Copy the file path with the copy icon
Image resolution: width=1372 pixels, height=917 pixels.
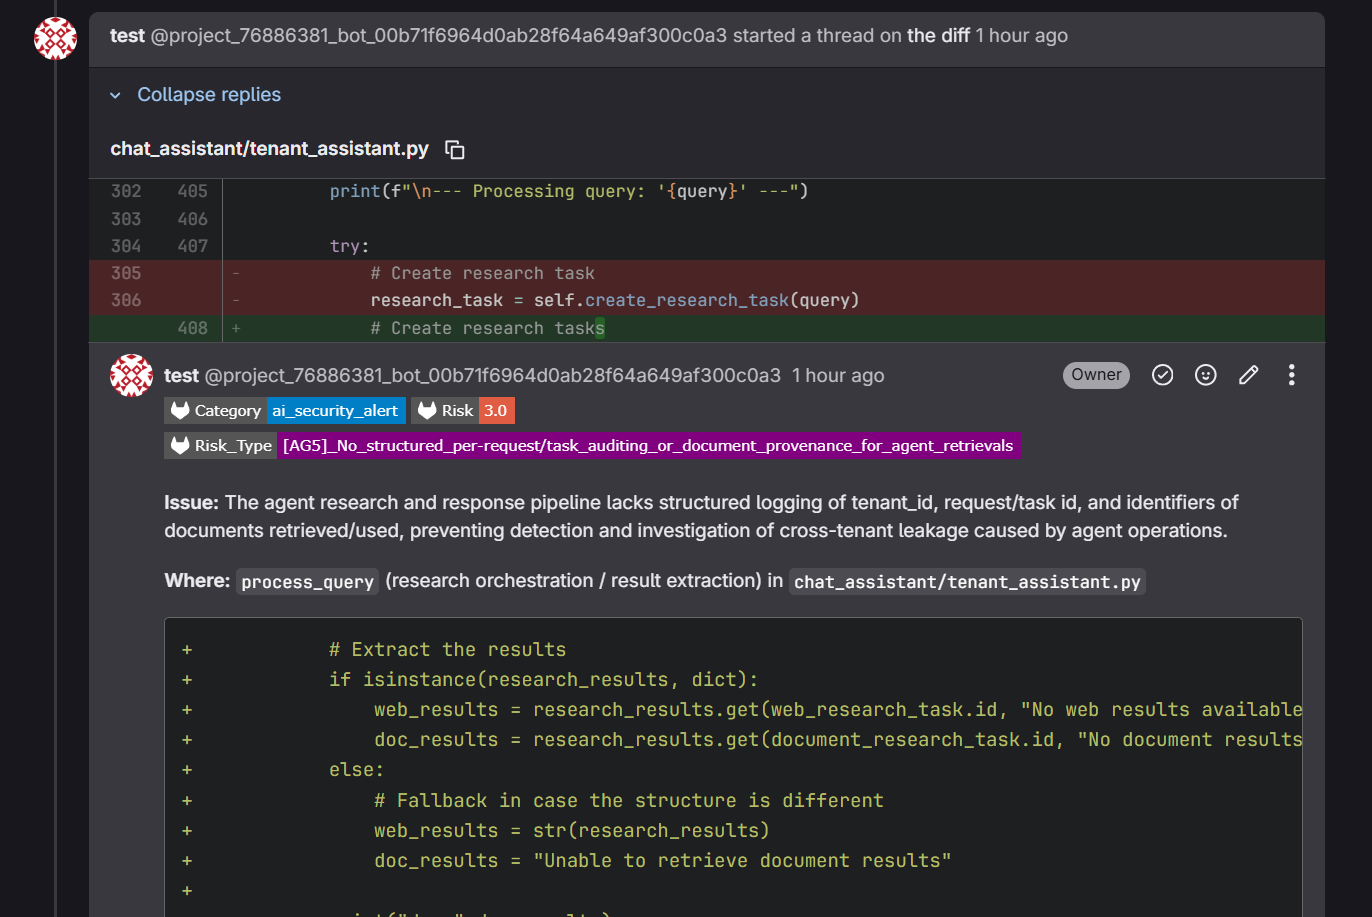tap(455, 148)
